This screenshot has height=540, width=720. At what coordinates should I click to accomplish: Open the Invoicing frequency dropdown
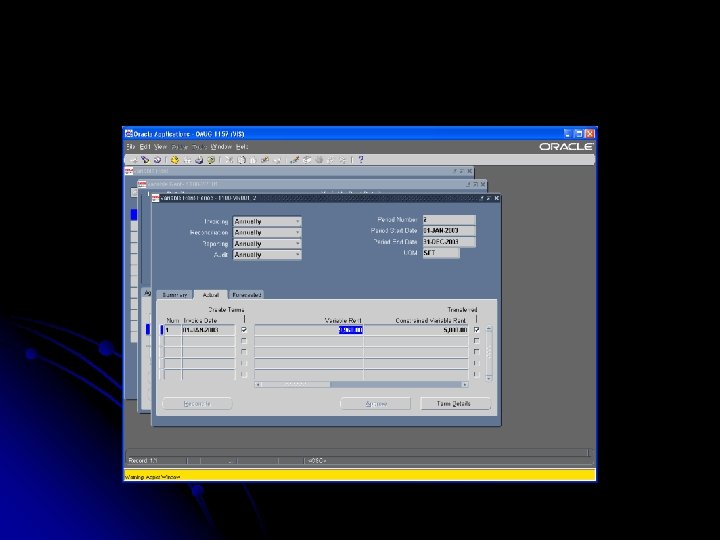click(267, 221)
